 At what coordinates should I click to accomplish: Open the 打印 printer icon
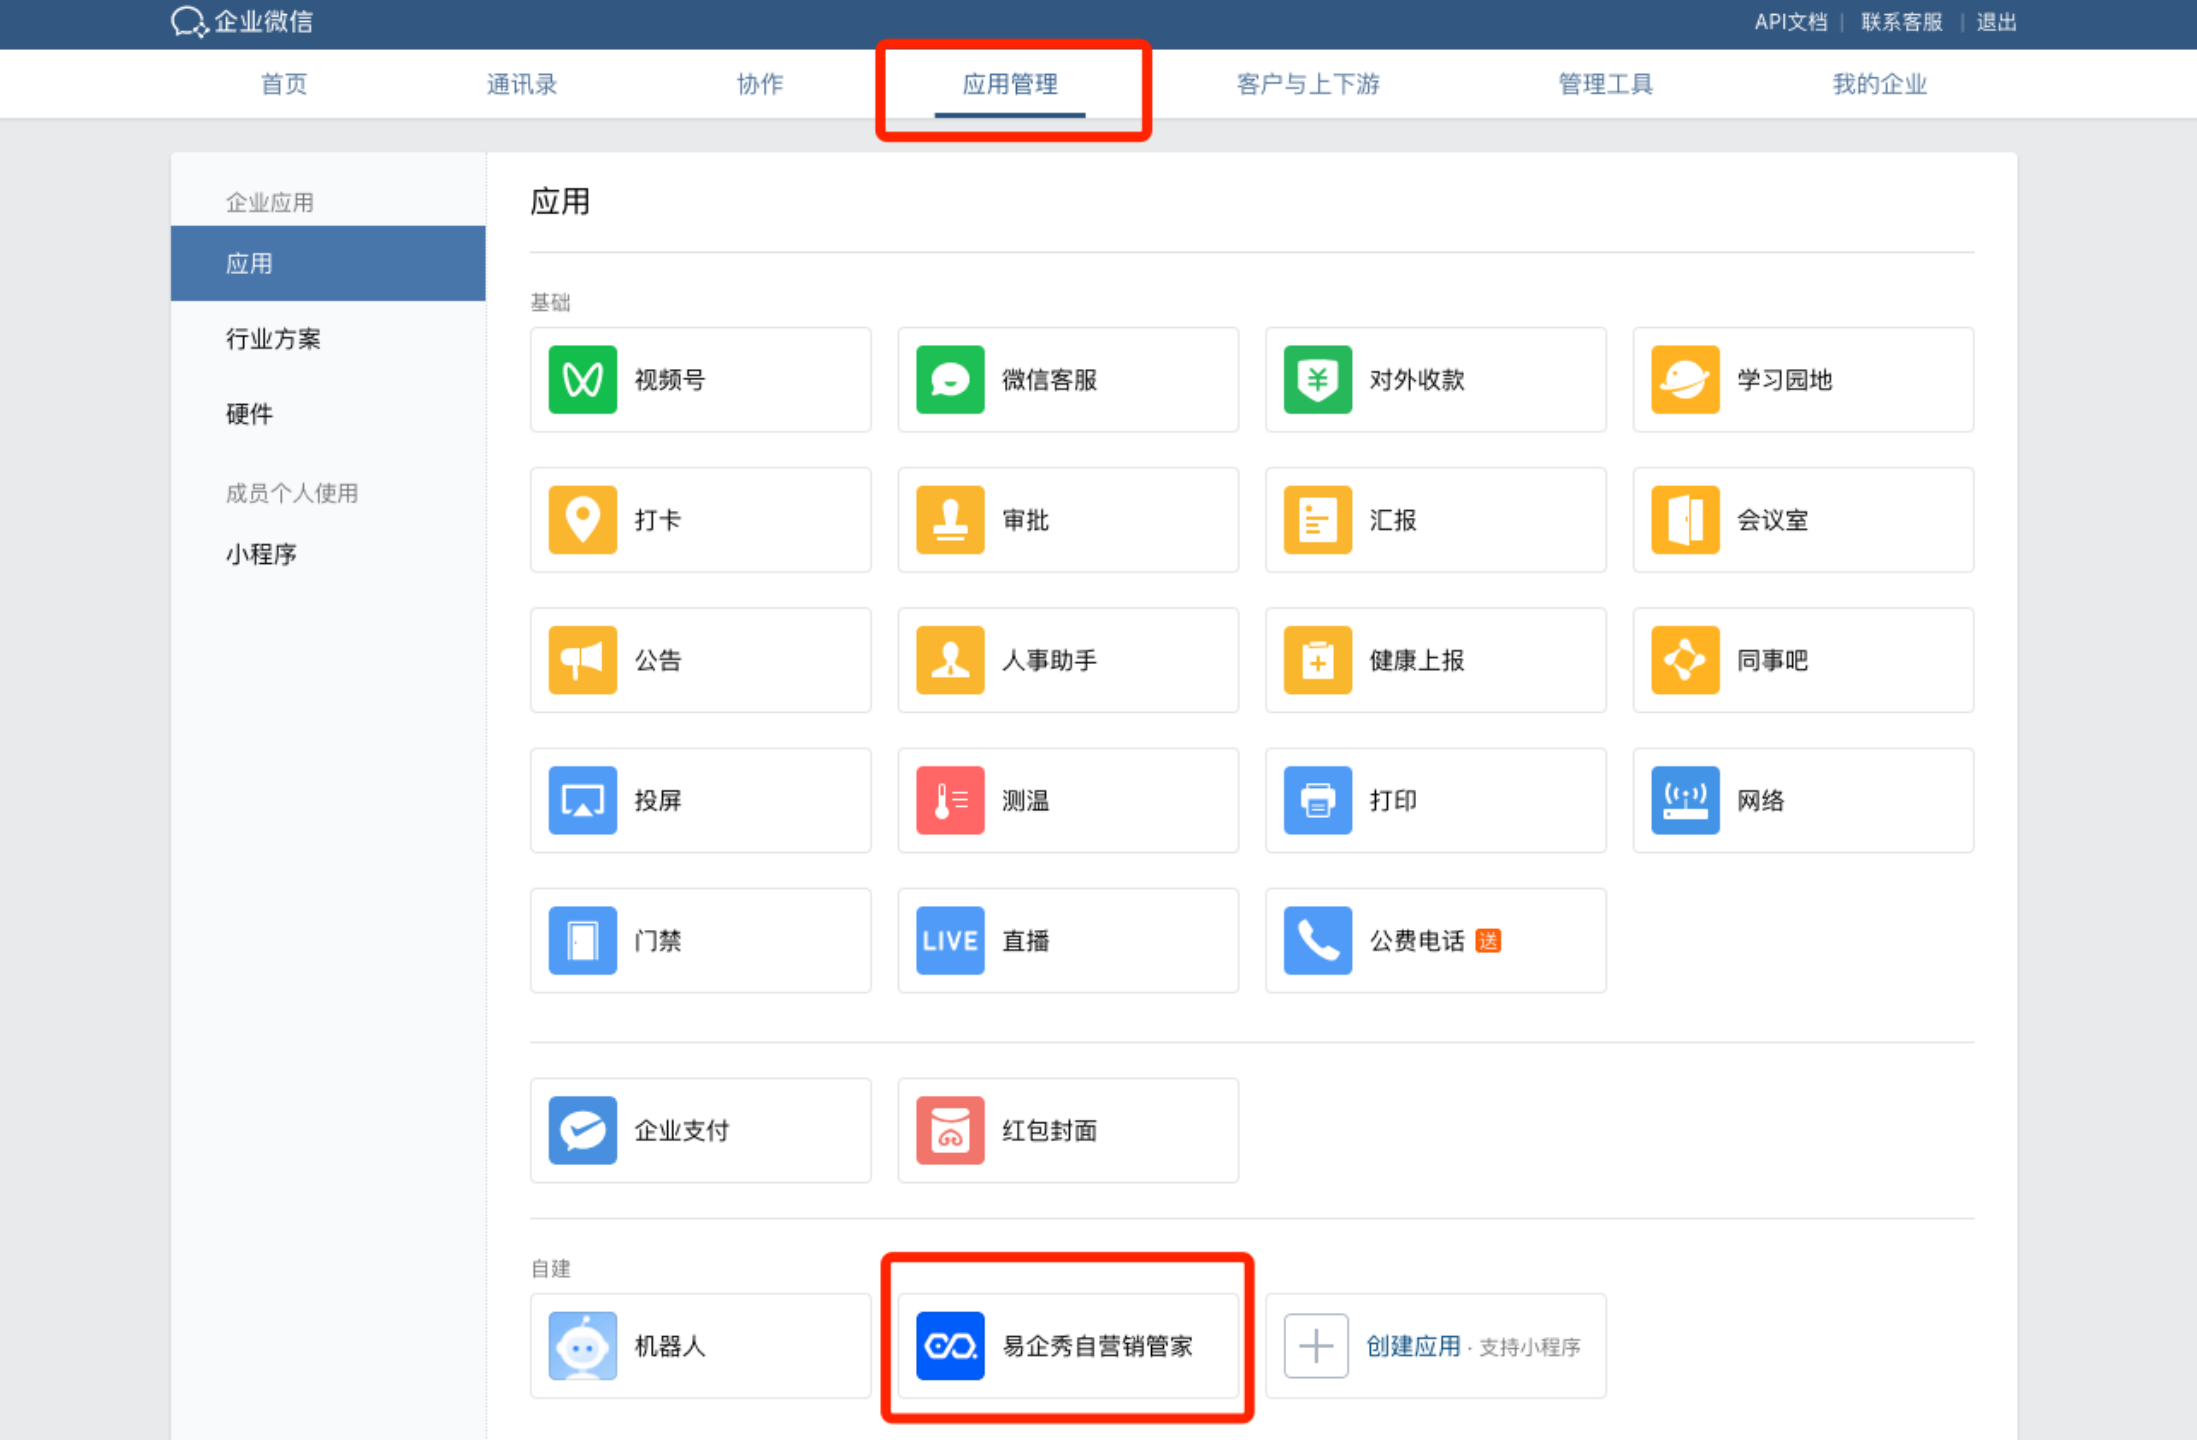[1318, 800]
